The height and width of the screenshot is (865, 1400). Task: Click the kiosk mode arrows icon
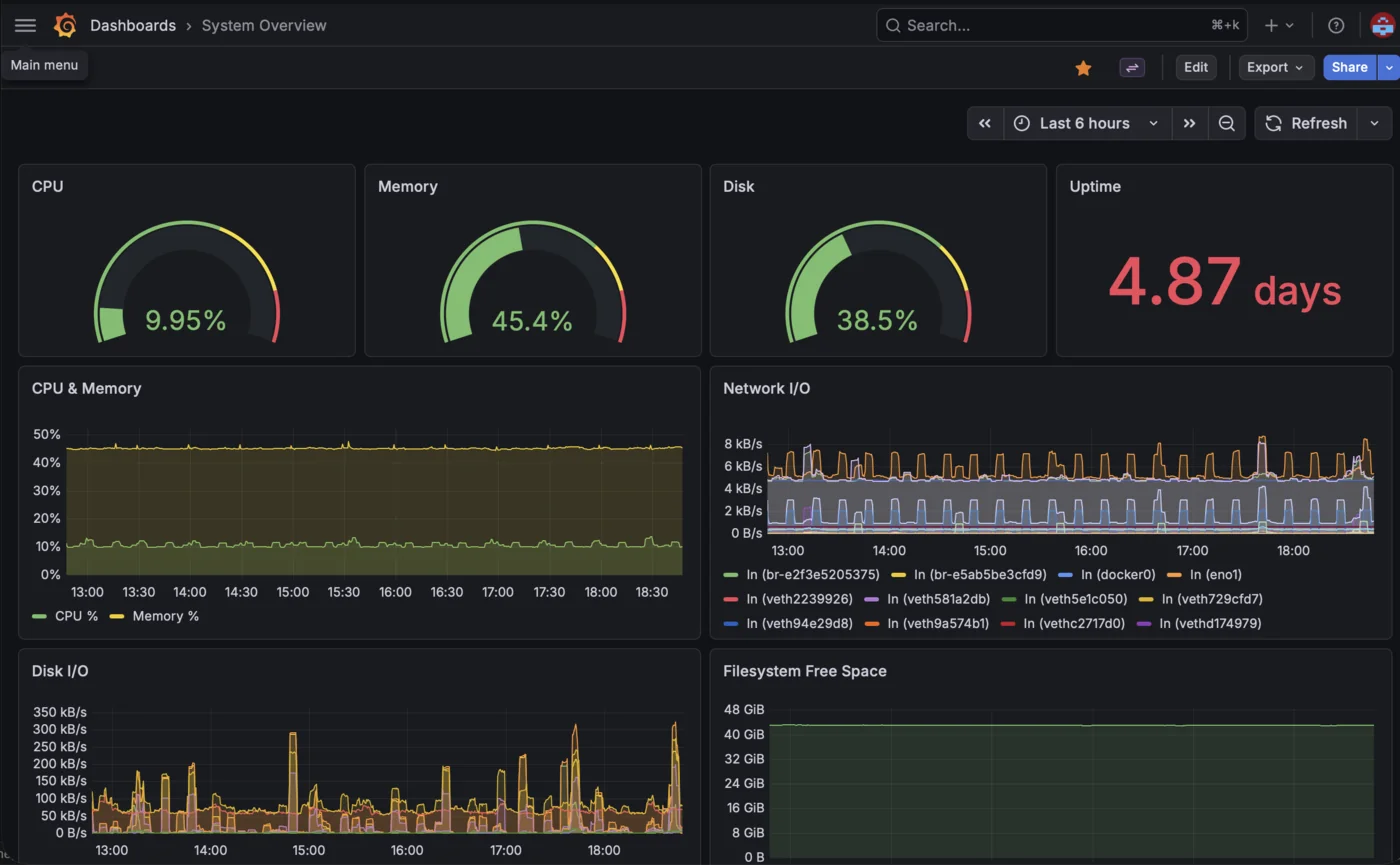(x=1132, y=67)
